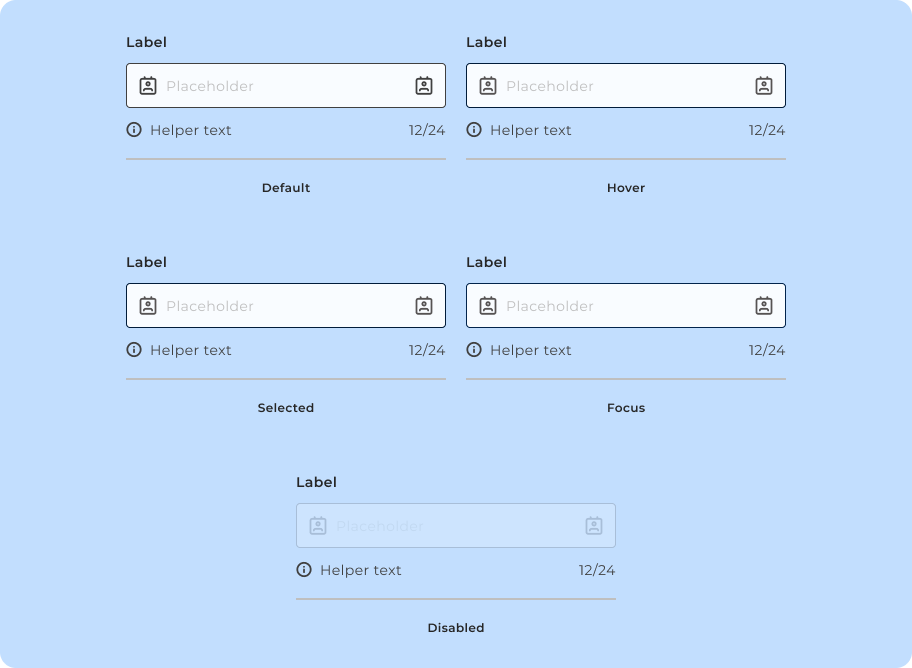This screenshot has height=668, width=912.
Task: Click the trailing icon in the Hover variant
Action: [765, 85]
